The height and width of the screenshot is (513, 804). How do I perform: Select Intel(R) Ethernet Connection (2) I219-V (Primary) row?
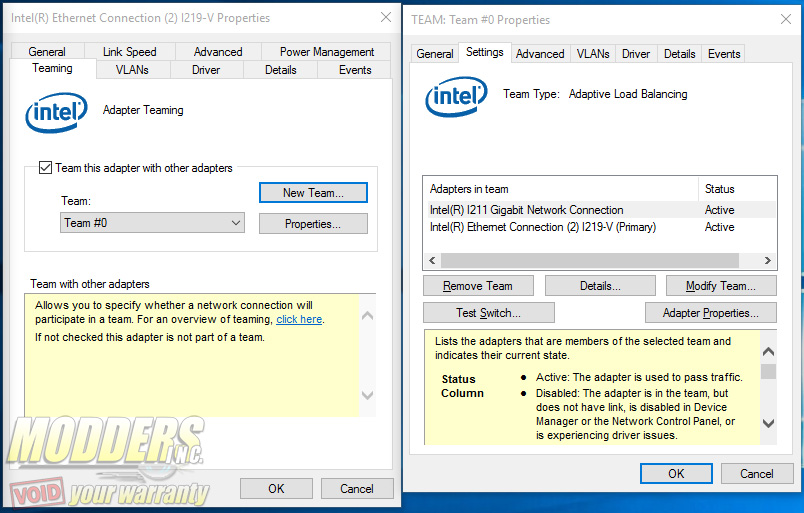tap(599, 227)
